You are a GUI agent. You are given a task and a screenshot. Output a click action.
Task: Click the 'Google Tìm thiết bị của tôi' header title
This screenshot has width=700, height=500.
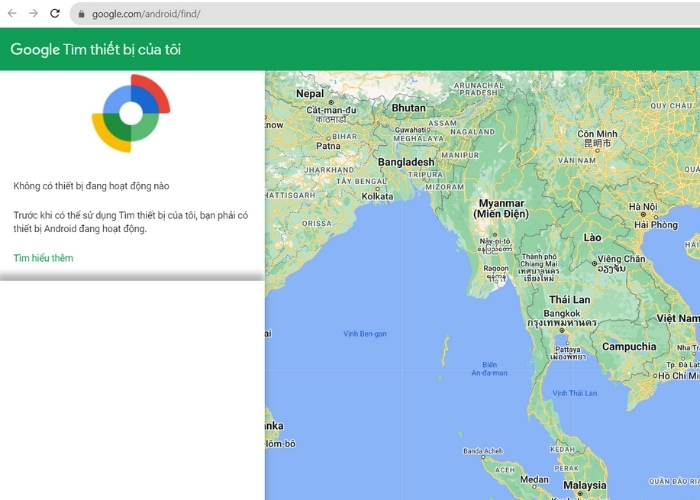[96, 49]
